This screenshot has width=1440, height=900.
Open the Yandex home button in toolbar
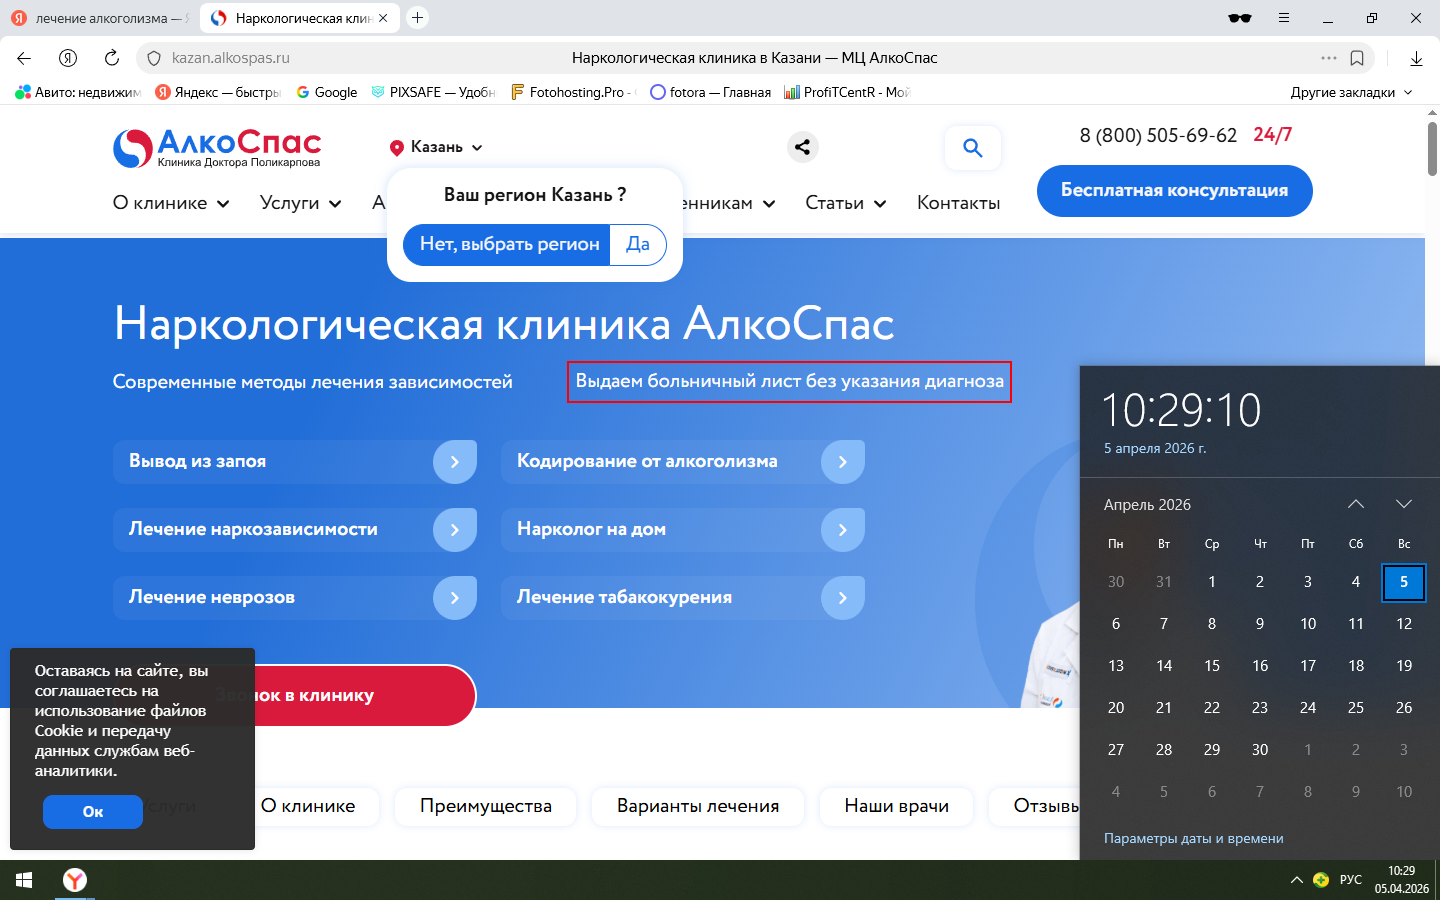pos(68,58)
